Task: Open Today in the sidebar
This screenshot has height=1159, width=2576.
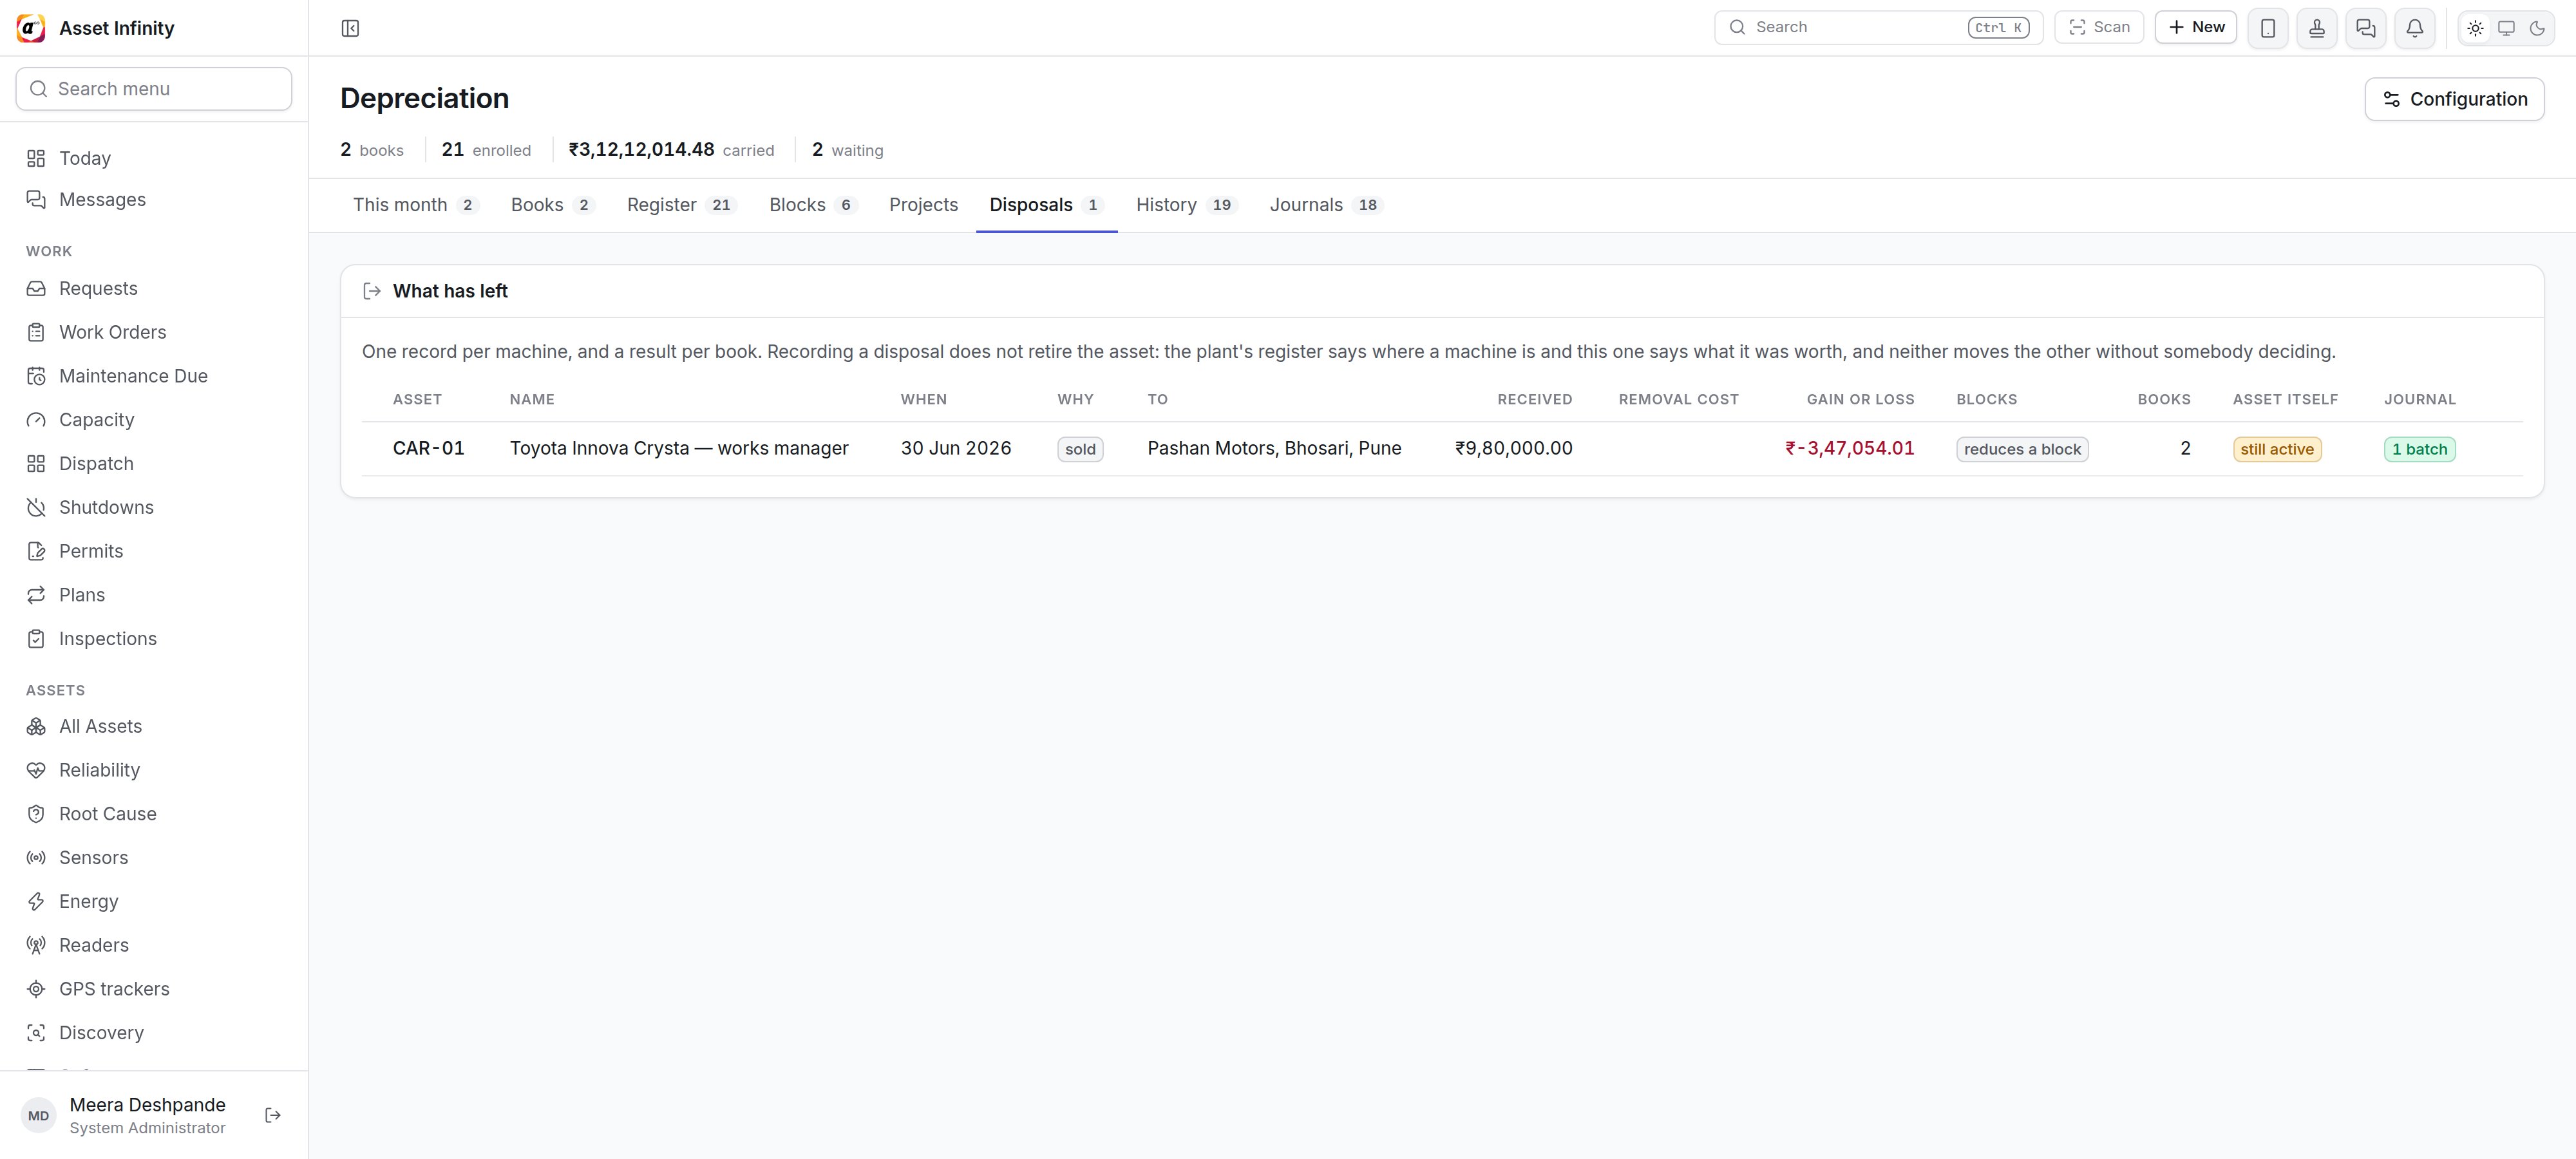Action: click(x=154, y=158)
